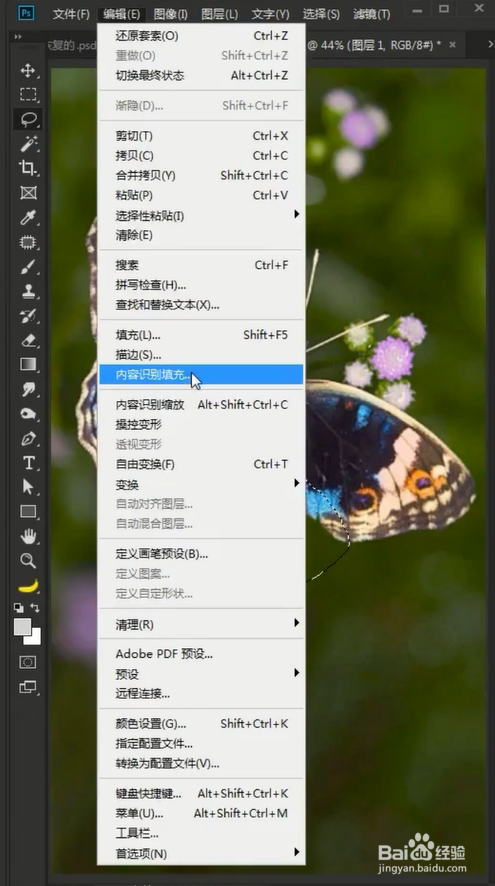
Task: Choose 内容识别填充 from Edit menu
Action: coord(201,375)
